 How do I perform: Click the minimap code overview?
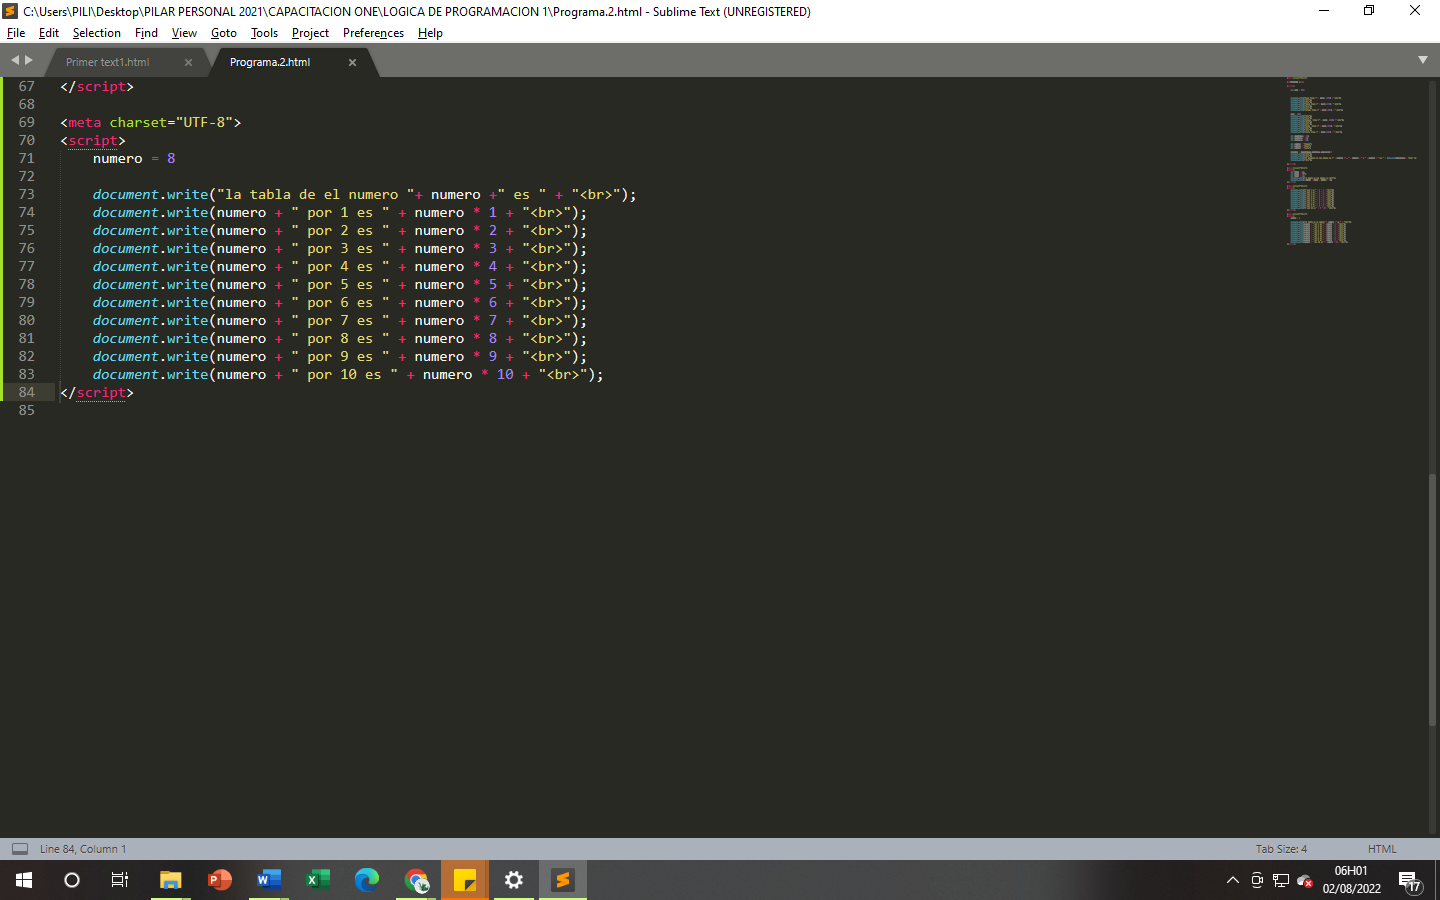pyautogui.click(x=1350, y=160)
